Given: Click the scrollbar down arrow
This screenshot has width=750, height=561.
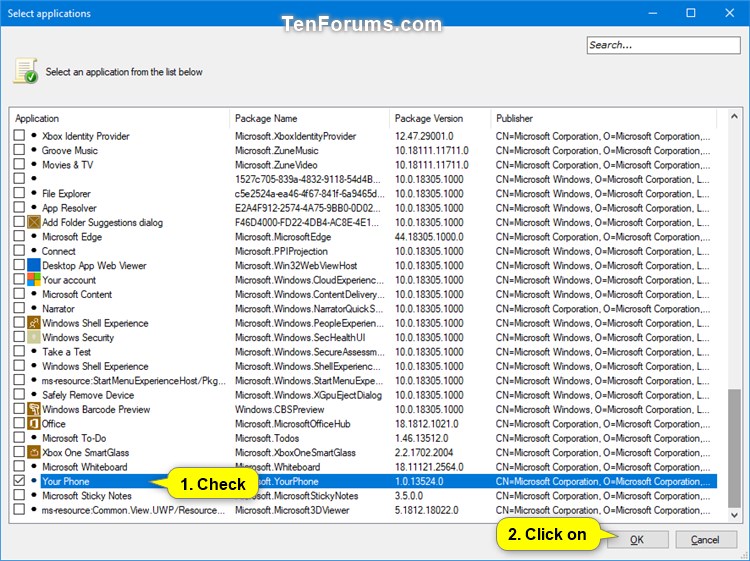Looking at the screenshot, I should click(x=734, y=515).
